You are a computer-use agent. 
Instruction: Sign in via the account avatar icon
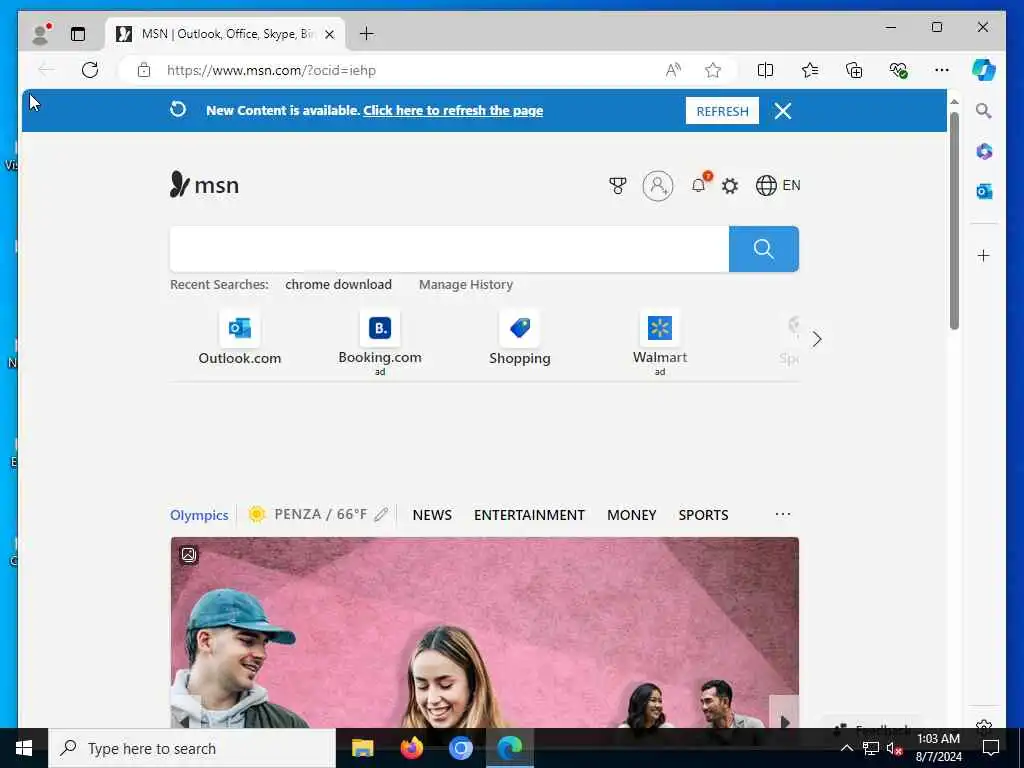click(658, 186)
